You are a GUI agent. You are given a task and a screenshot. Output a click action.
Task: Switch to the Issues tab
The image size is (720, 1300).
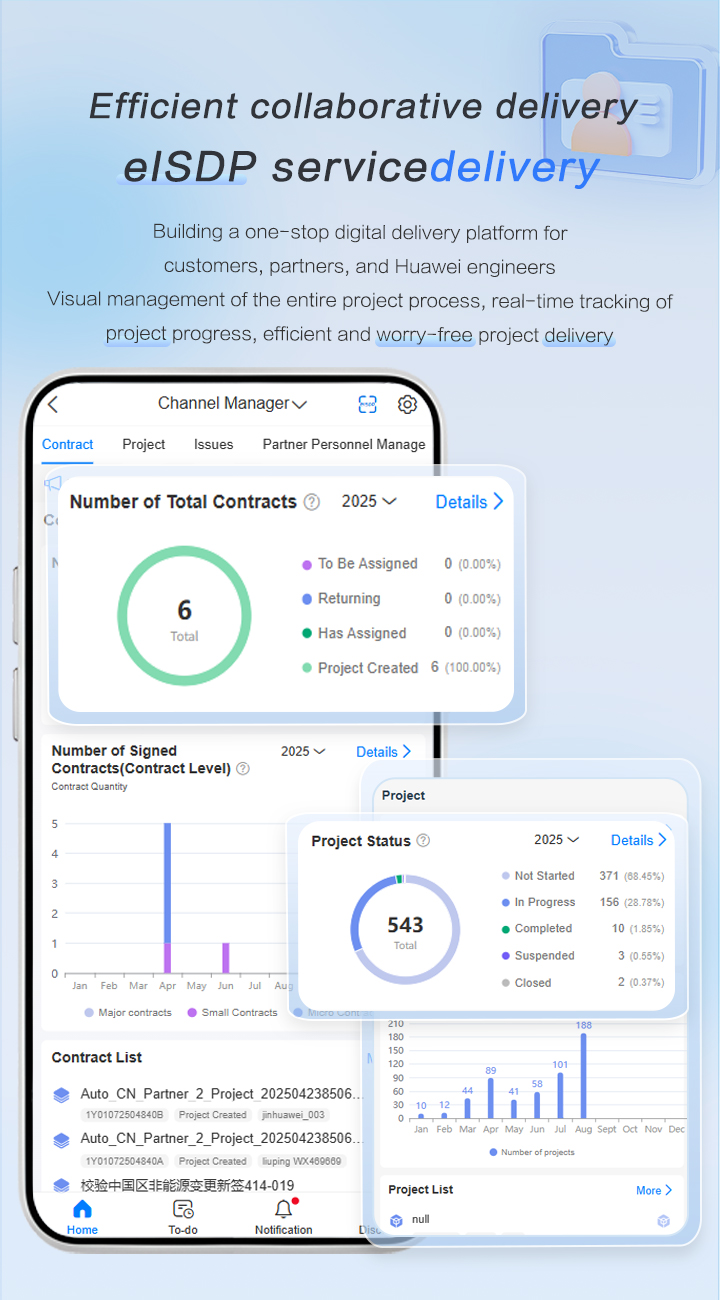(x=214, y=444)
